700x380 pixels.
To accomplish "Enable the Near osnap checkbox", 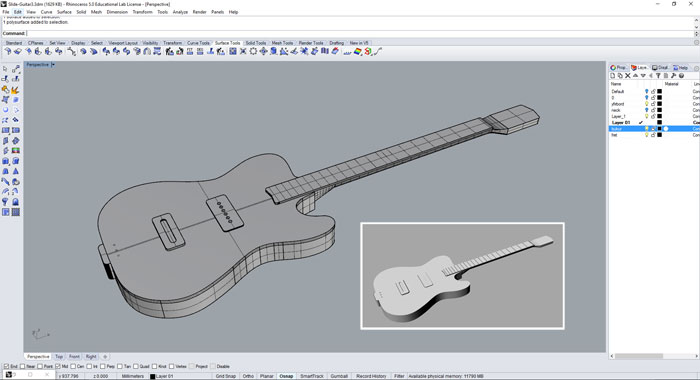I will tap(23, 367).
